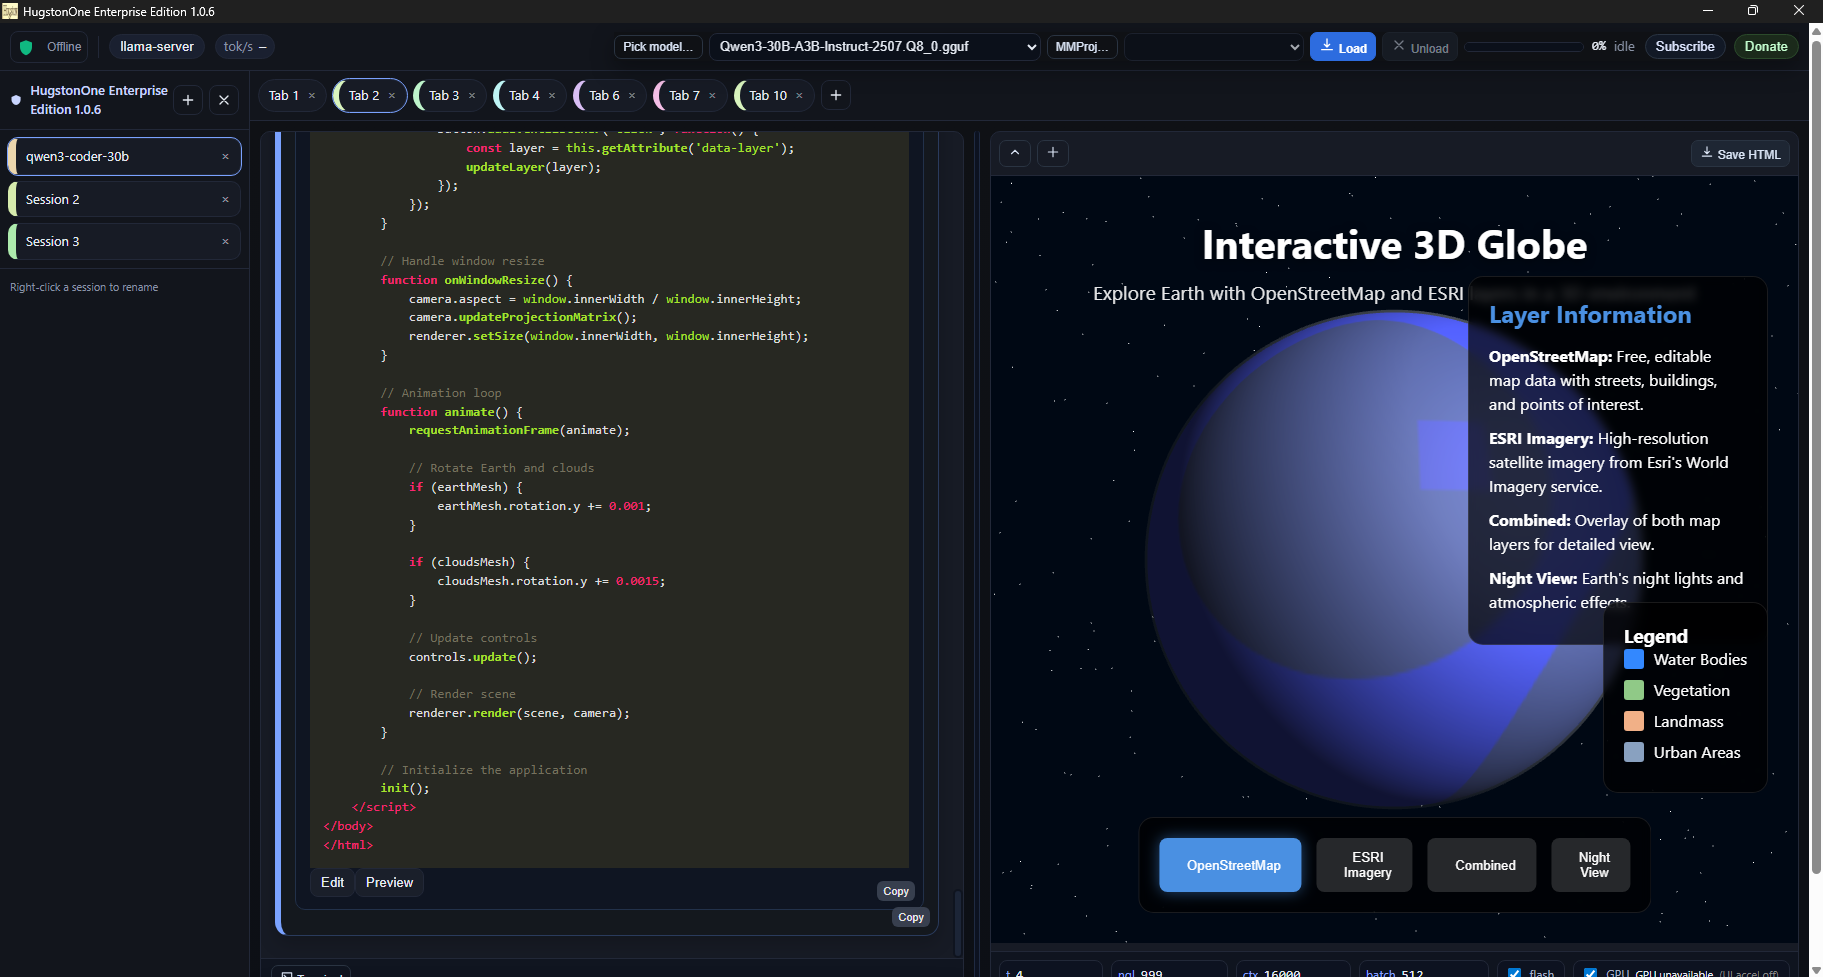Toggle the GPU checkbox
The height and width of the screenshot is (977, 1823).
(x=1590, y=972)
